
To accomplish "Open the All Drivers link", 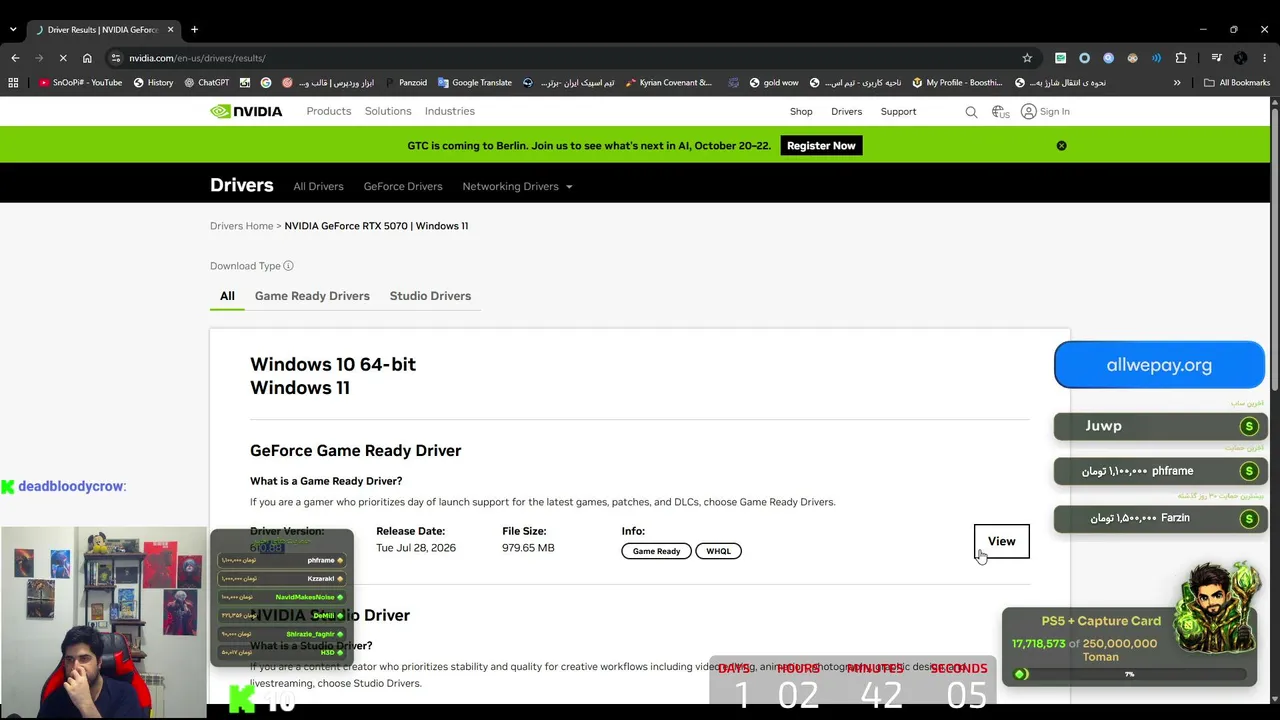I will tap(318, 186).
